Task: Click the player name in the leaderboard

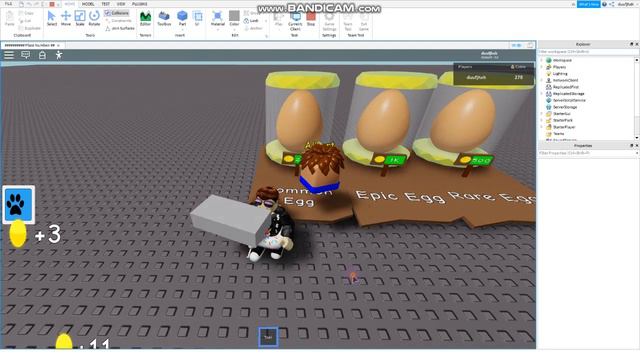Action: tap(476, 77)
